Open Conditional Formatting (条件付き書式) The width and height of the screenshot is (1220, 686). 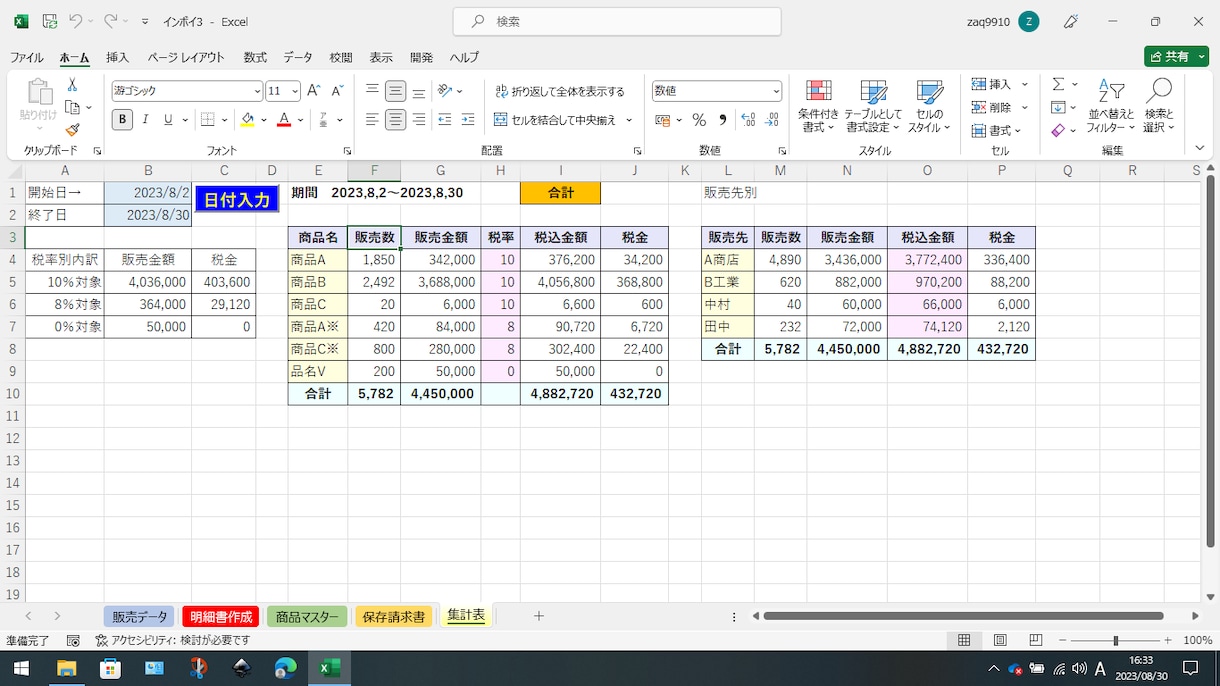pyautogui.click(x=819, y=107)
